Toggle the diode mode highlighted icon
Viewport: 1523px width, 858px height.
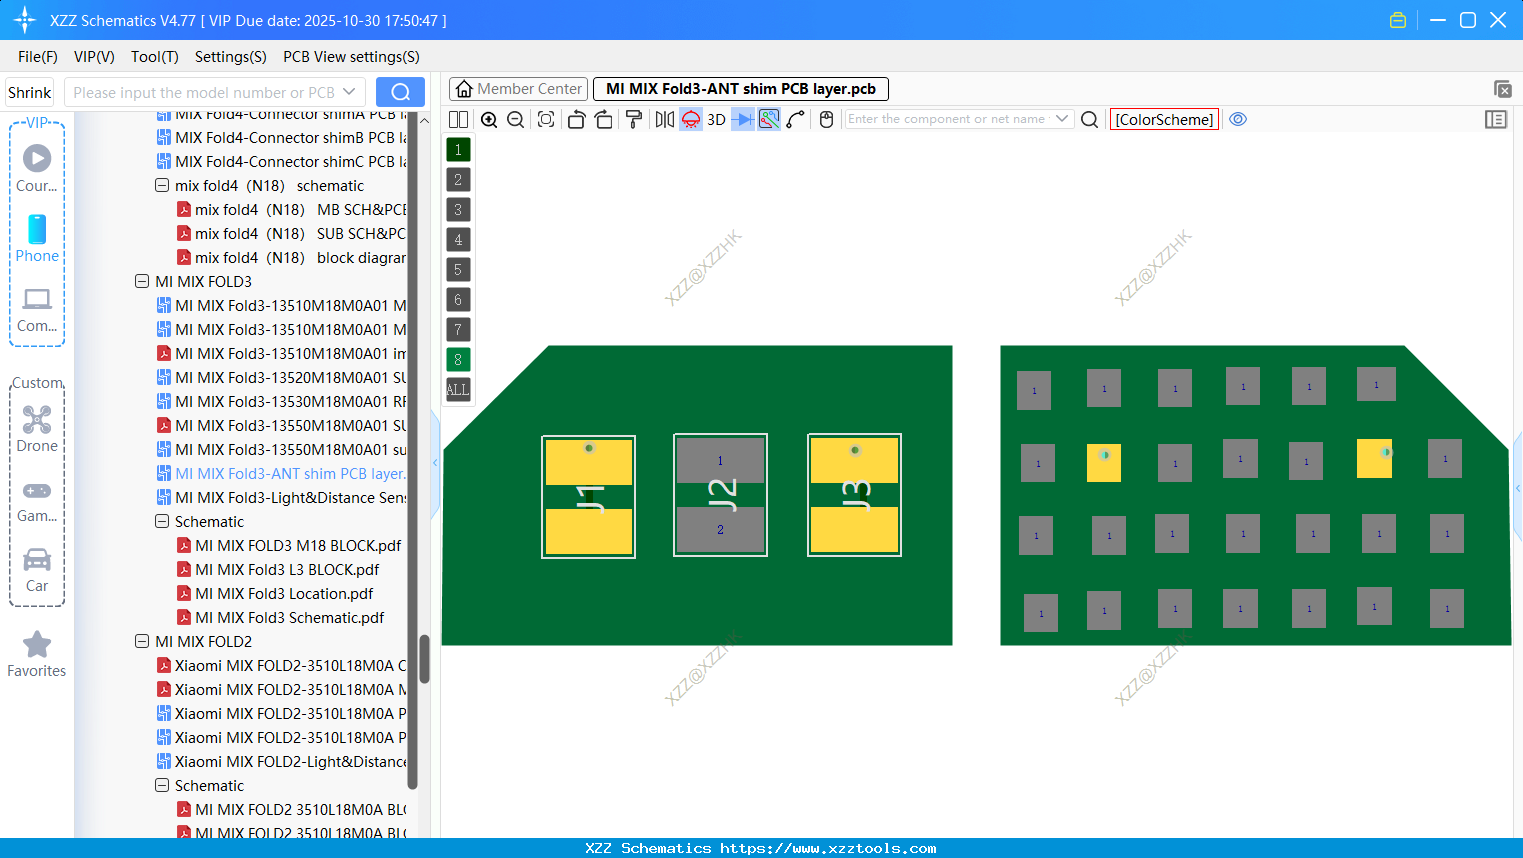[740, 119]
